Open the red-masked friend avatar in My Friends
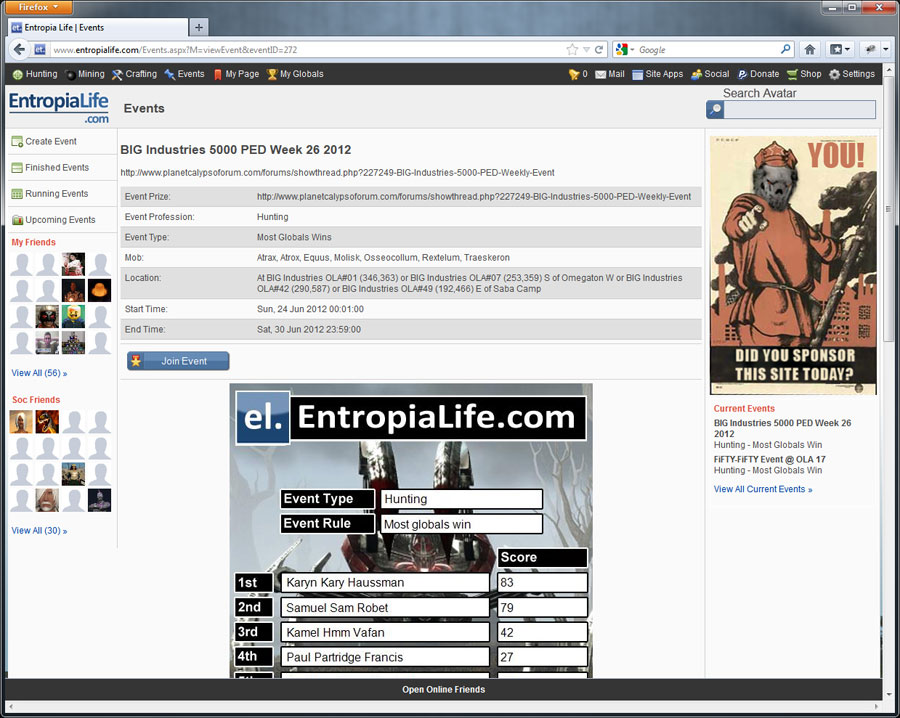This screenshot has width=900, height=718. click(x=47, y=316)
